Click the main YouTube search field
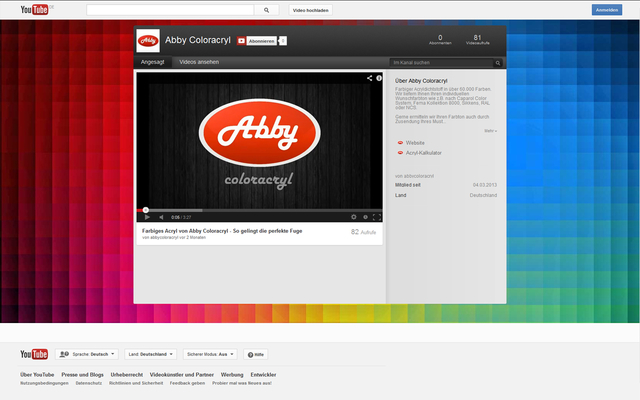The image size is (640, 400). pyautogui.click(x=170, y=10)
